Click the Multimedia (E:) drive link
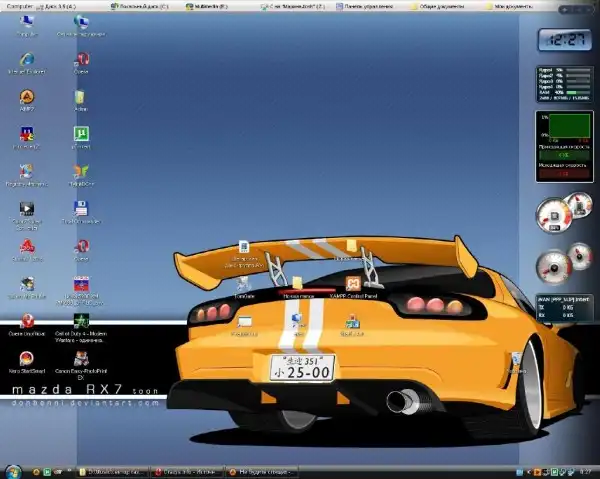Image resolution: width=600 pixels, height=479 pixels. pyautogui.click(x=208, y=5)
